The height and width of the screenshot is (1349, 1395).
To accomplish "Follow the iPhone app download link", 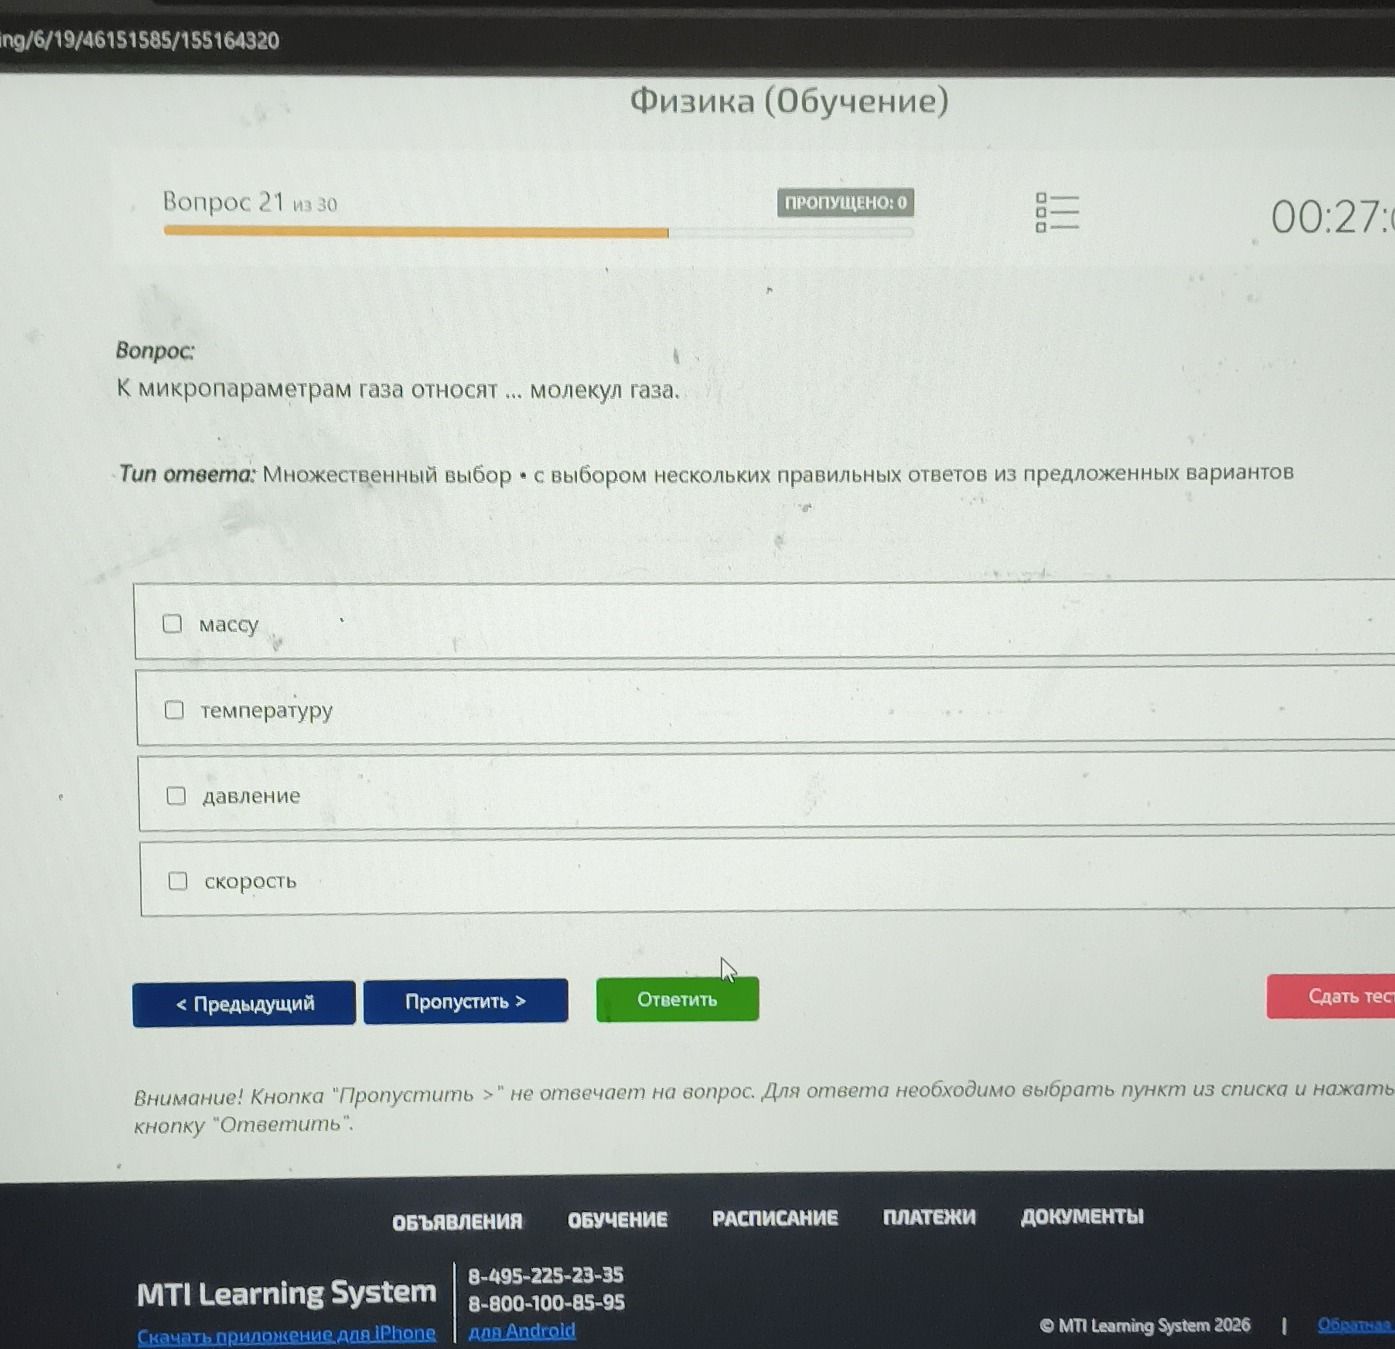I will (286, 1334).
